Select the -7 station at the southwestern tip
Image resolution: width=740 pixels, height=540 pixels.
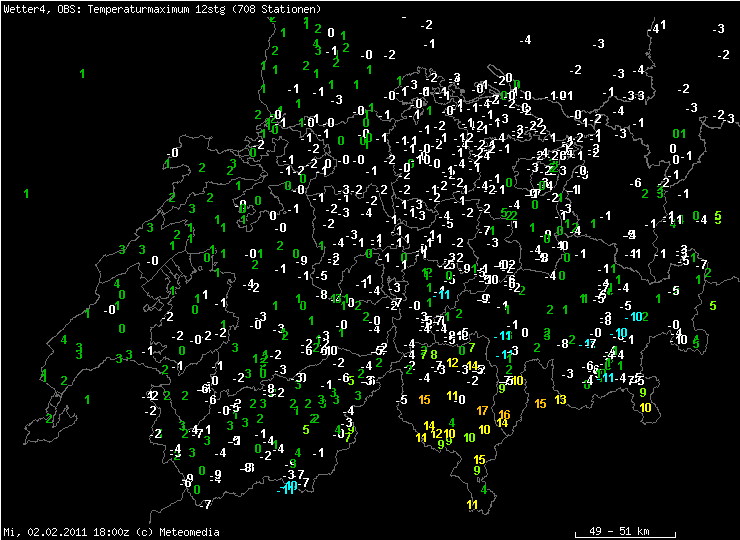(x=206, y=503)
